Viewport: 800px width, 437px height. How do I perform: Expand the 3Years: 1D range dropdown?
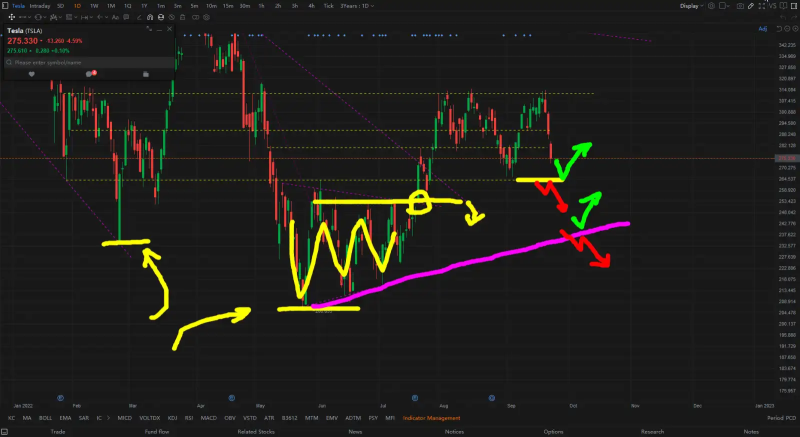(x=355, y=6)
